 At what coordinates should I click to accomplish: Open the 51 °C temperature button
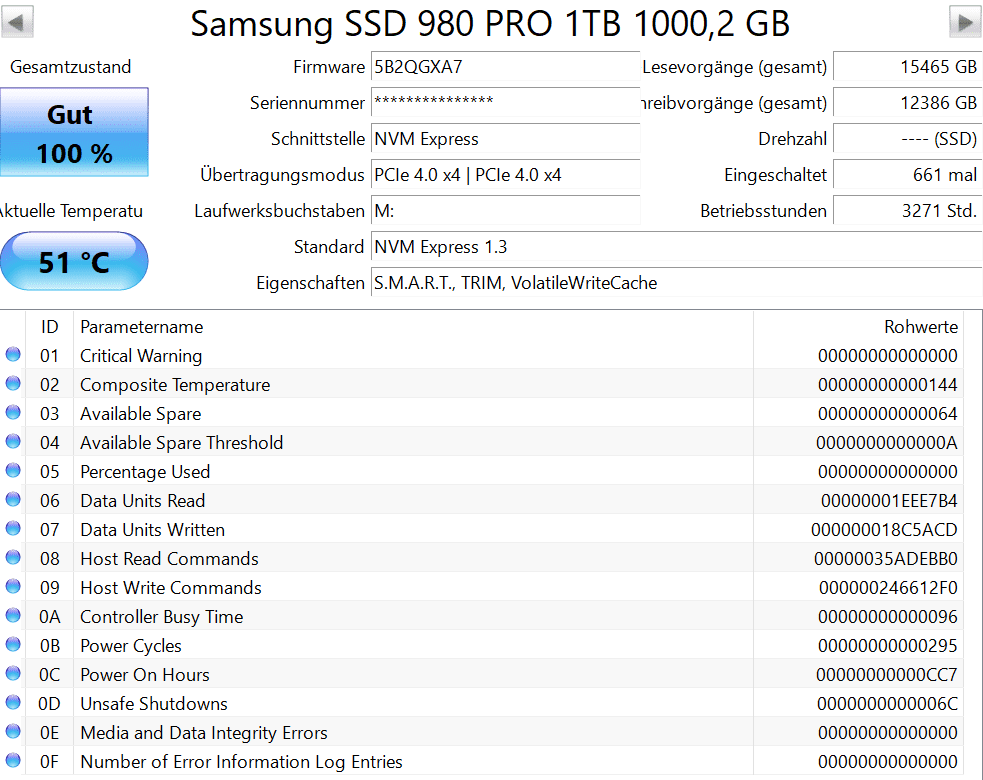[x=75, y=261]
